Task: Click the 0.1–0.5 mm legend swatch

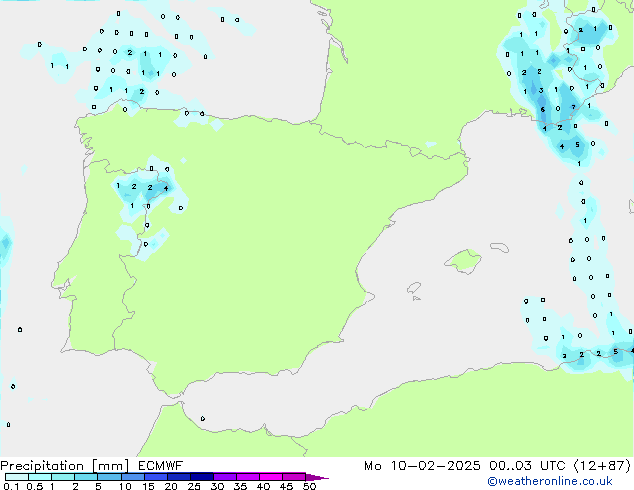Action: pos(17,477)
